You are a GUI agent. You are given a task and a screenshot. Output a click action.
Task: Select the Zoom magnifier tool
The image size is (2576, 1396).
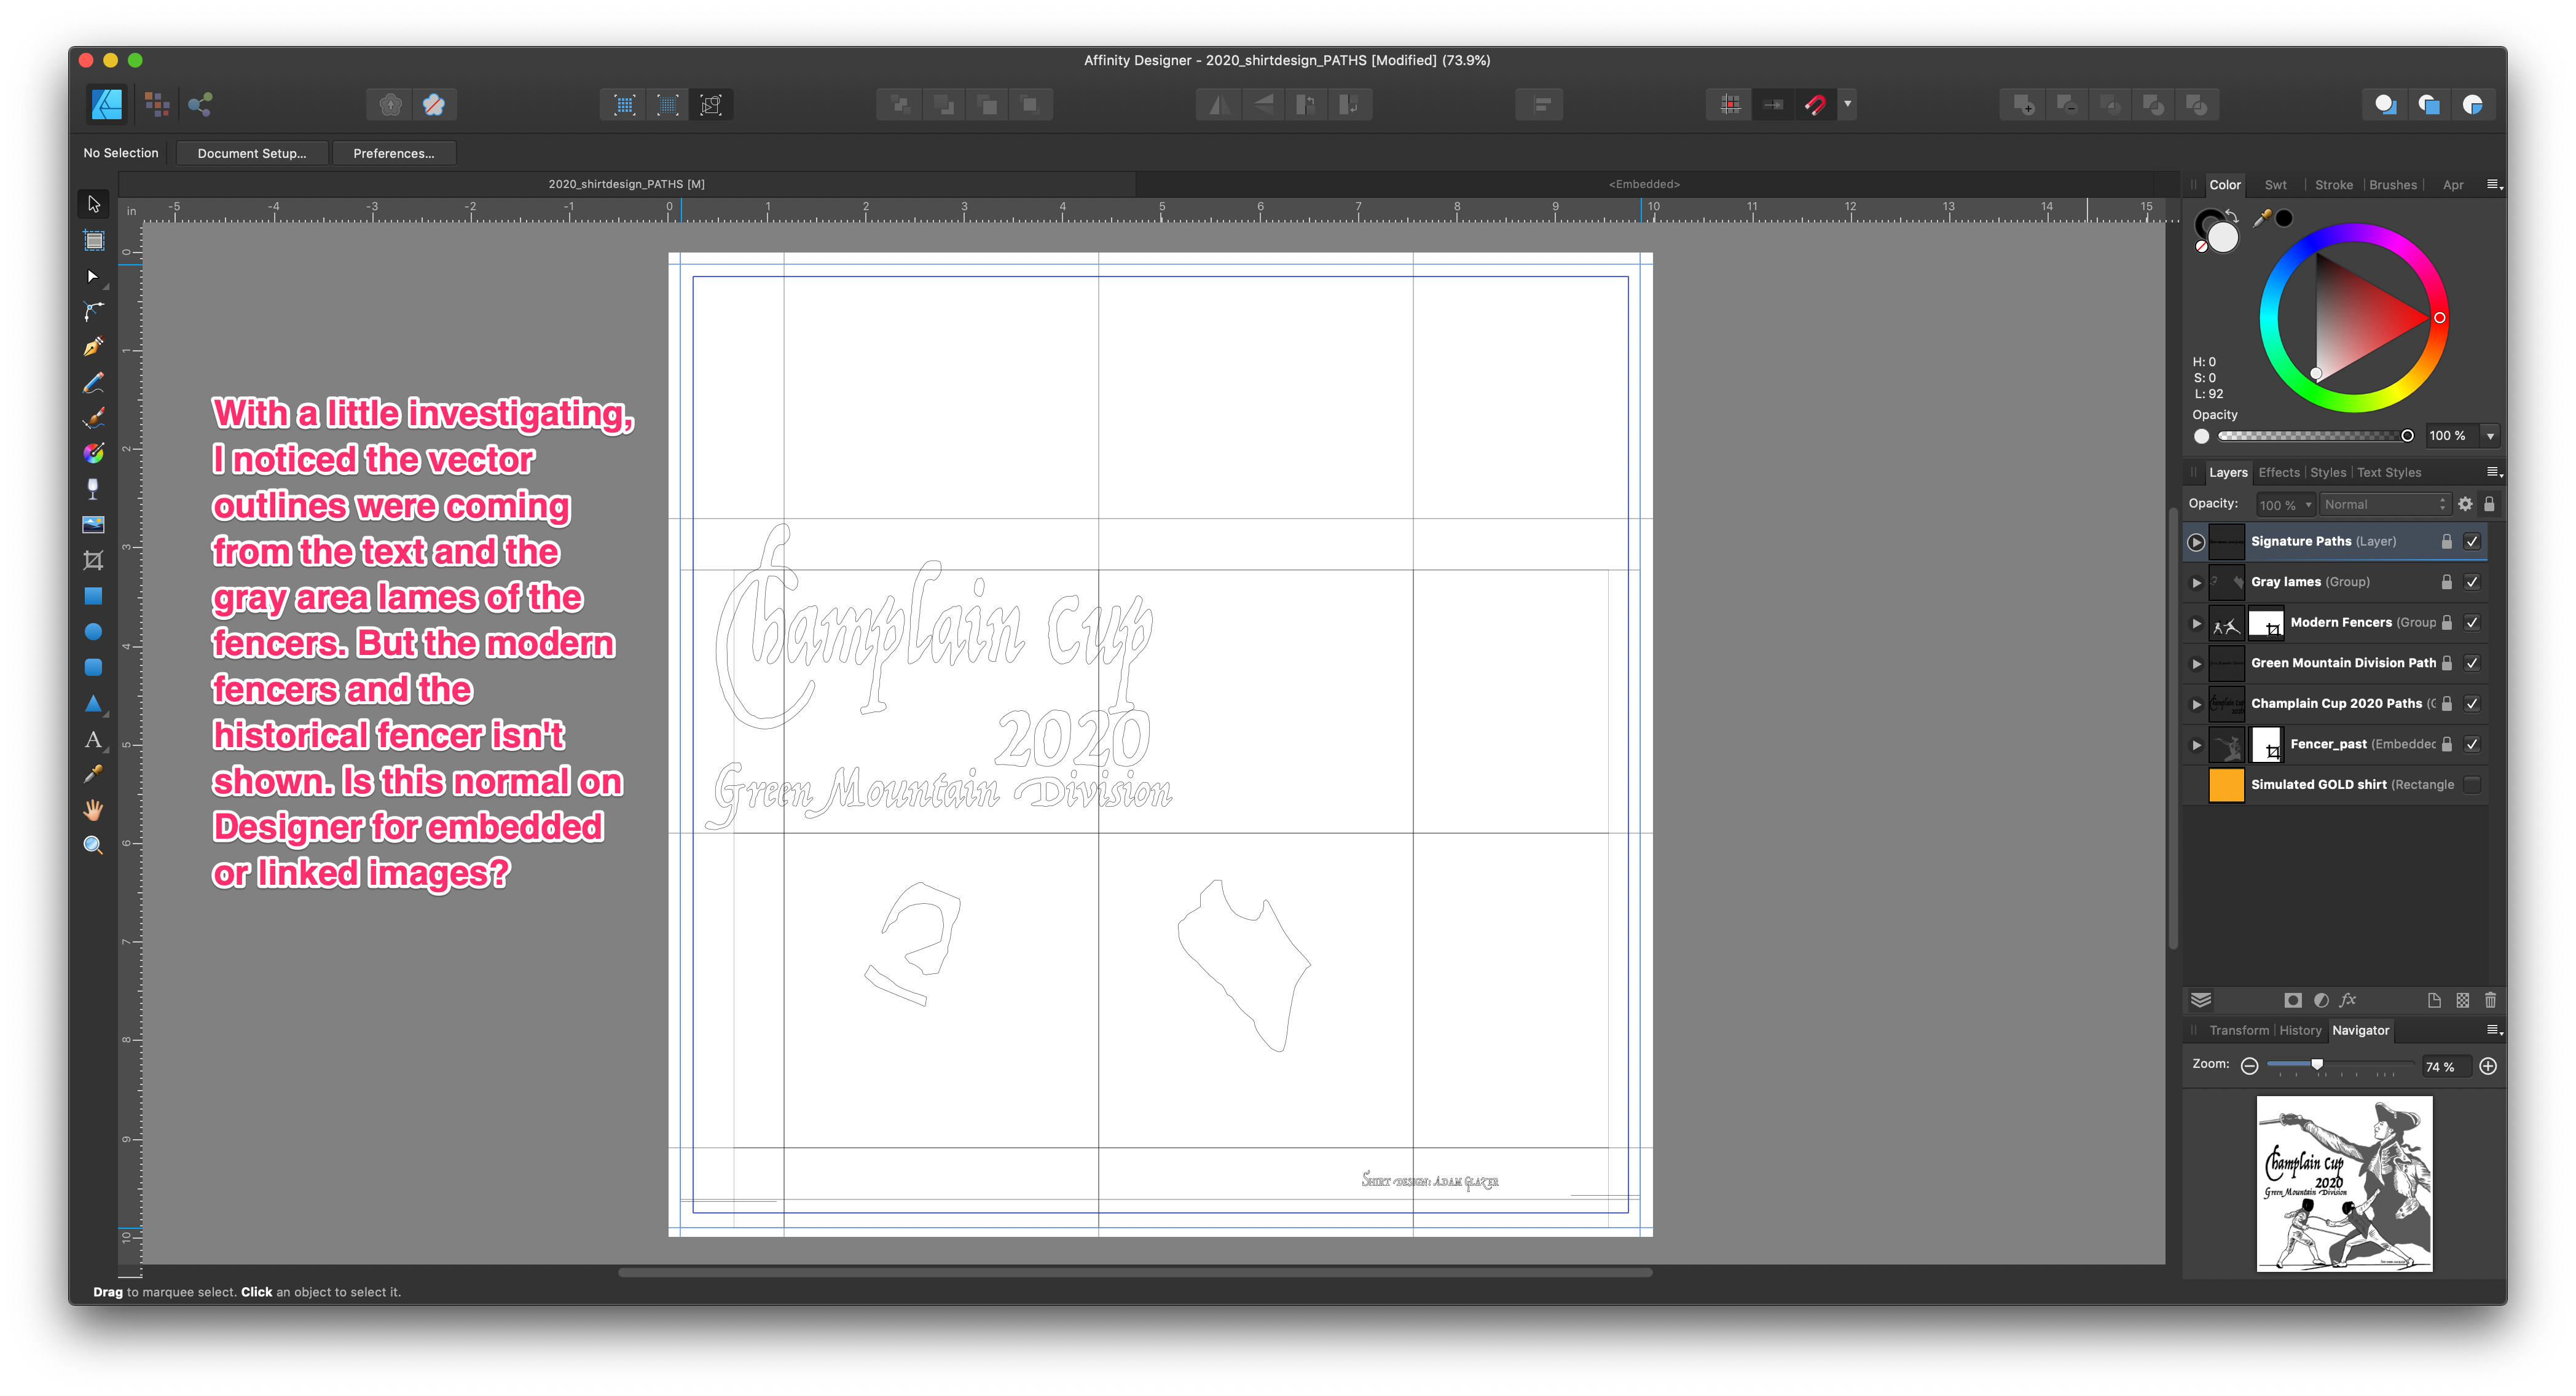click(93, 846)
